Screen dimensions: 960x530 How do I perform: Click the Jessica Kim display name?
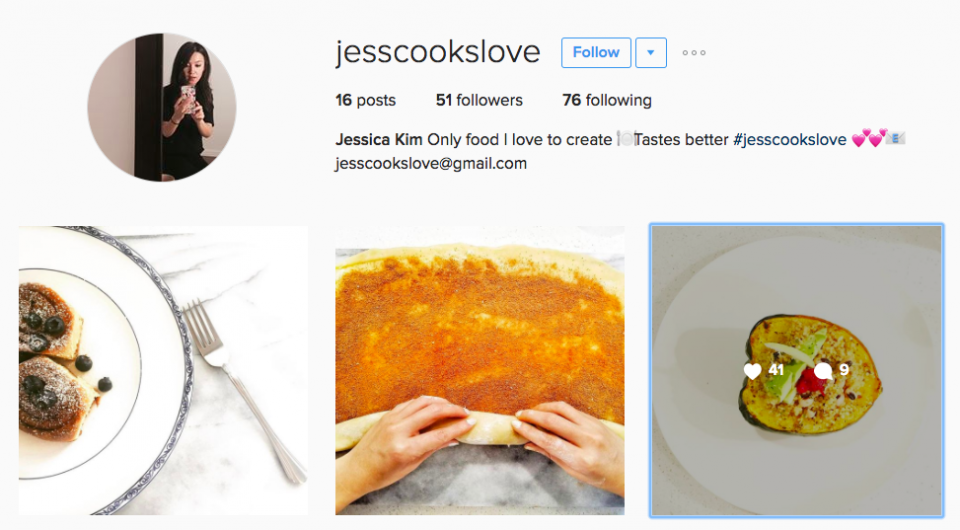pyautogui.click(x=378, y=140)
